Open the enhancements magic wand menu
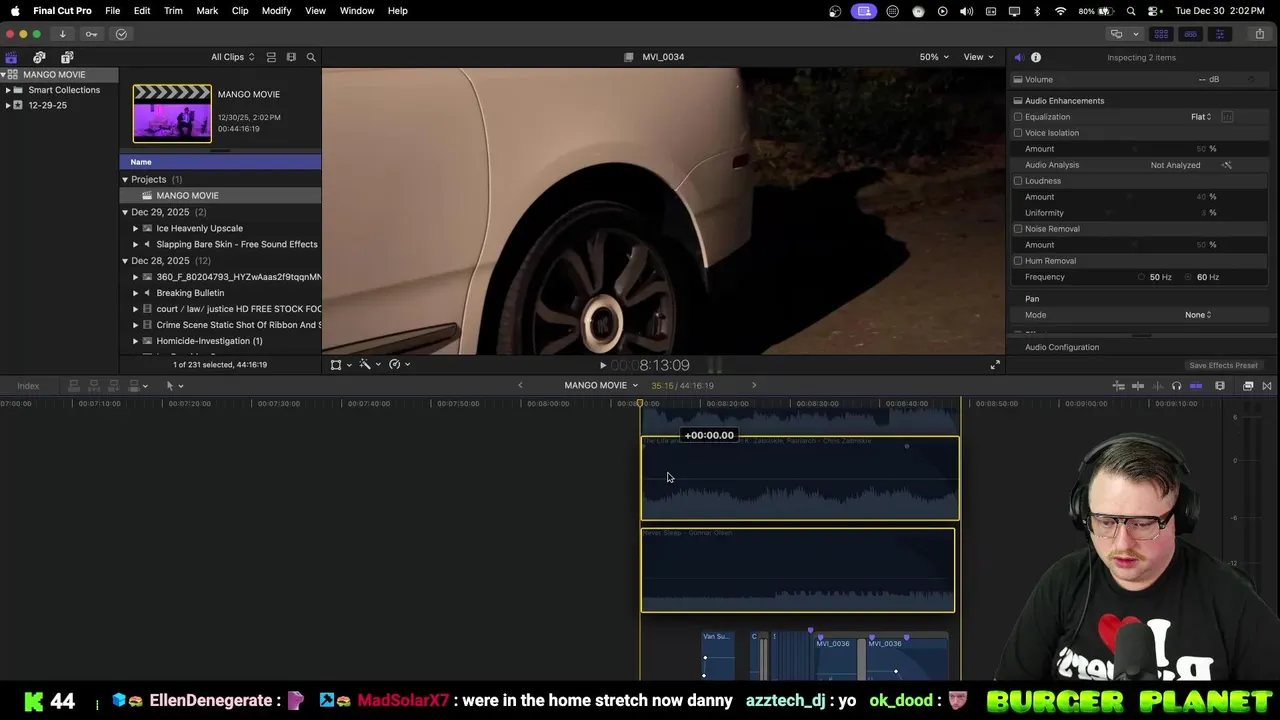The height and width of the screenshot is (720, 1280). pos(370,365)
